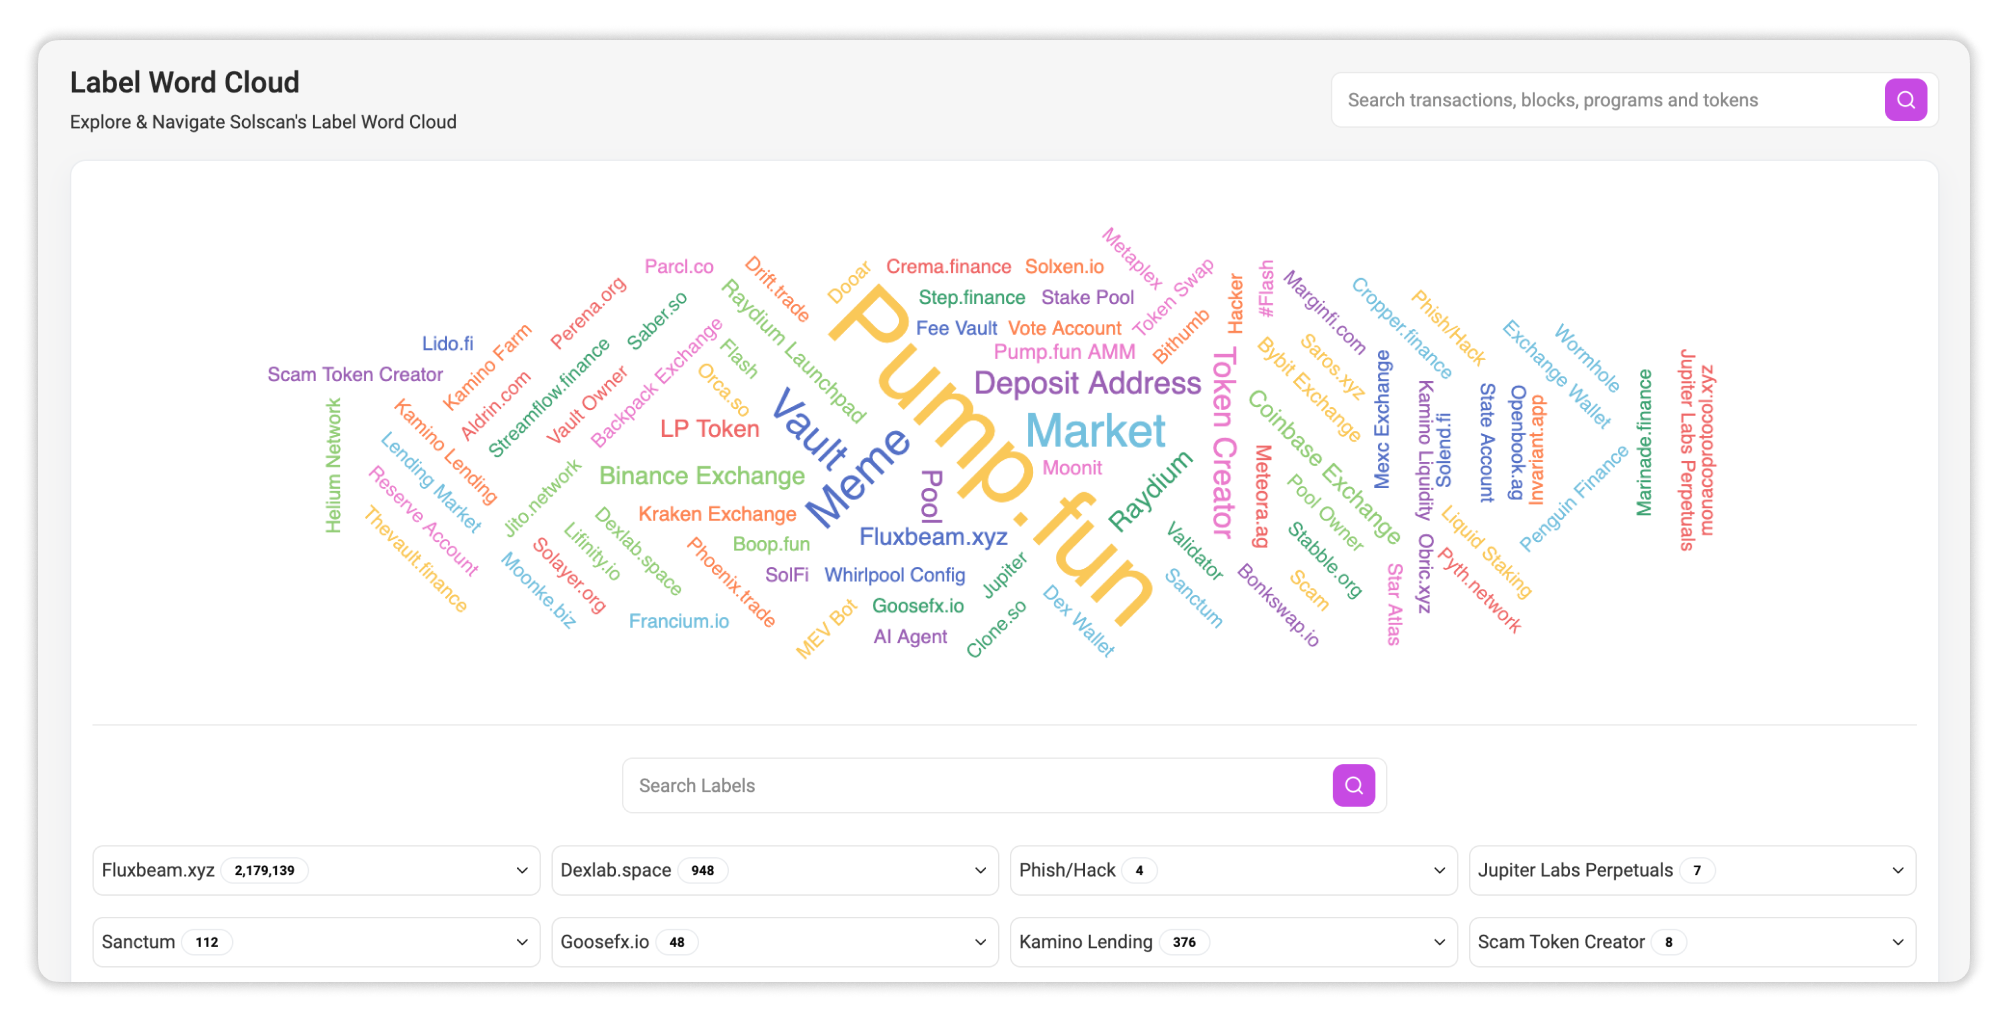
Task: Click the Search Labels magnifier button
Action: click(1353, 786)
